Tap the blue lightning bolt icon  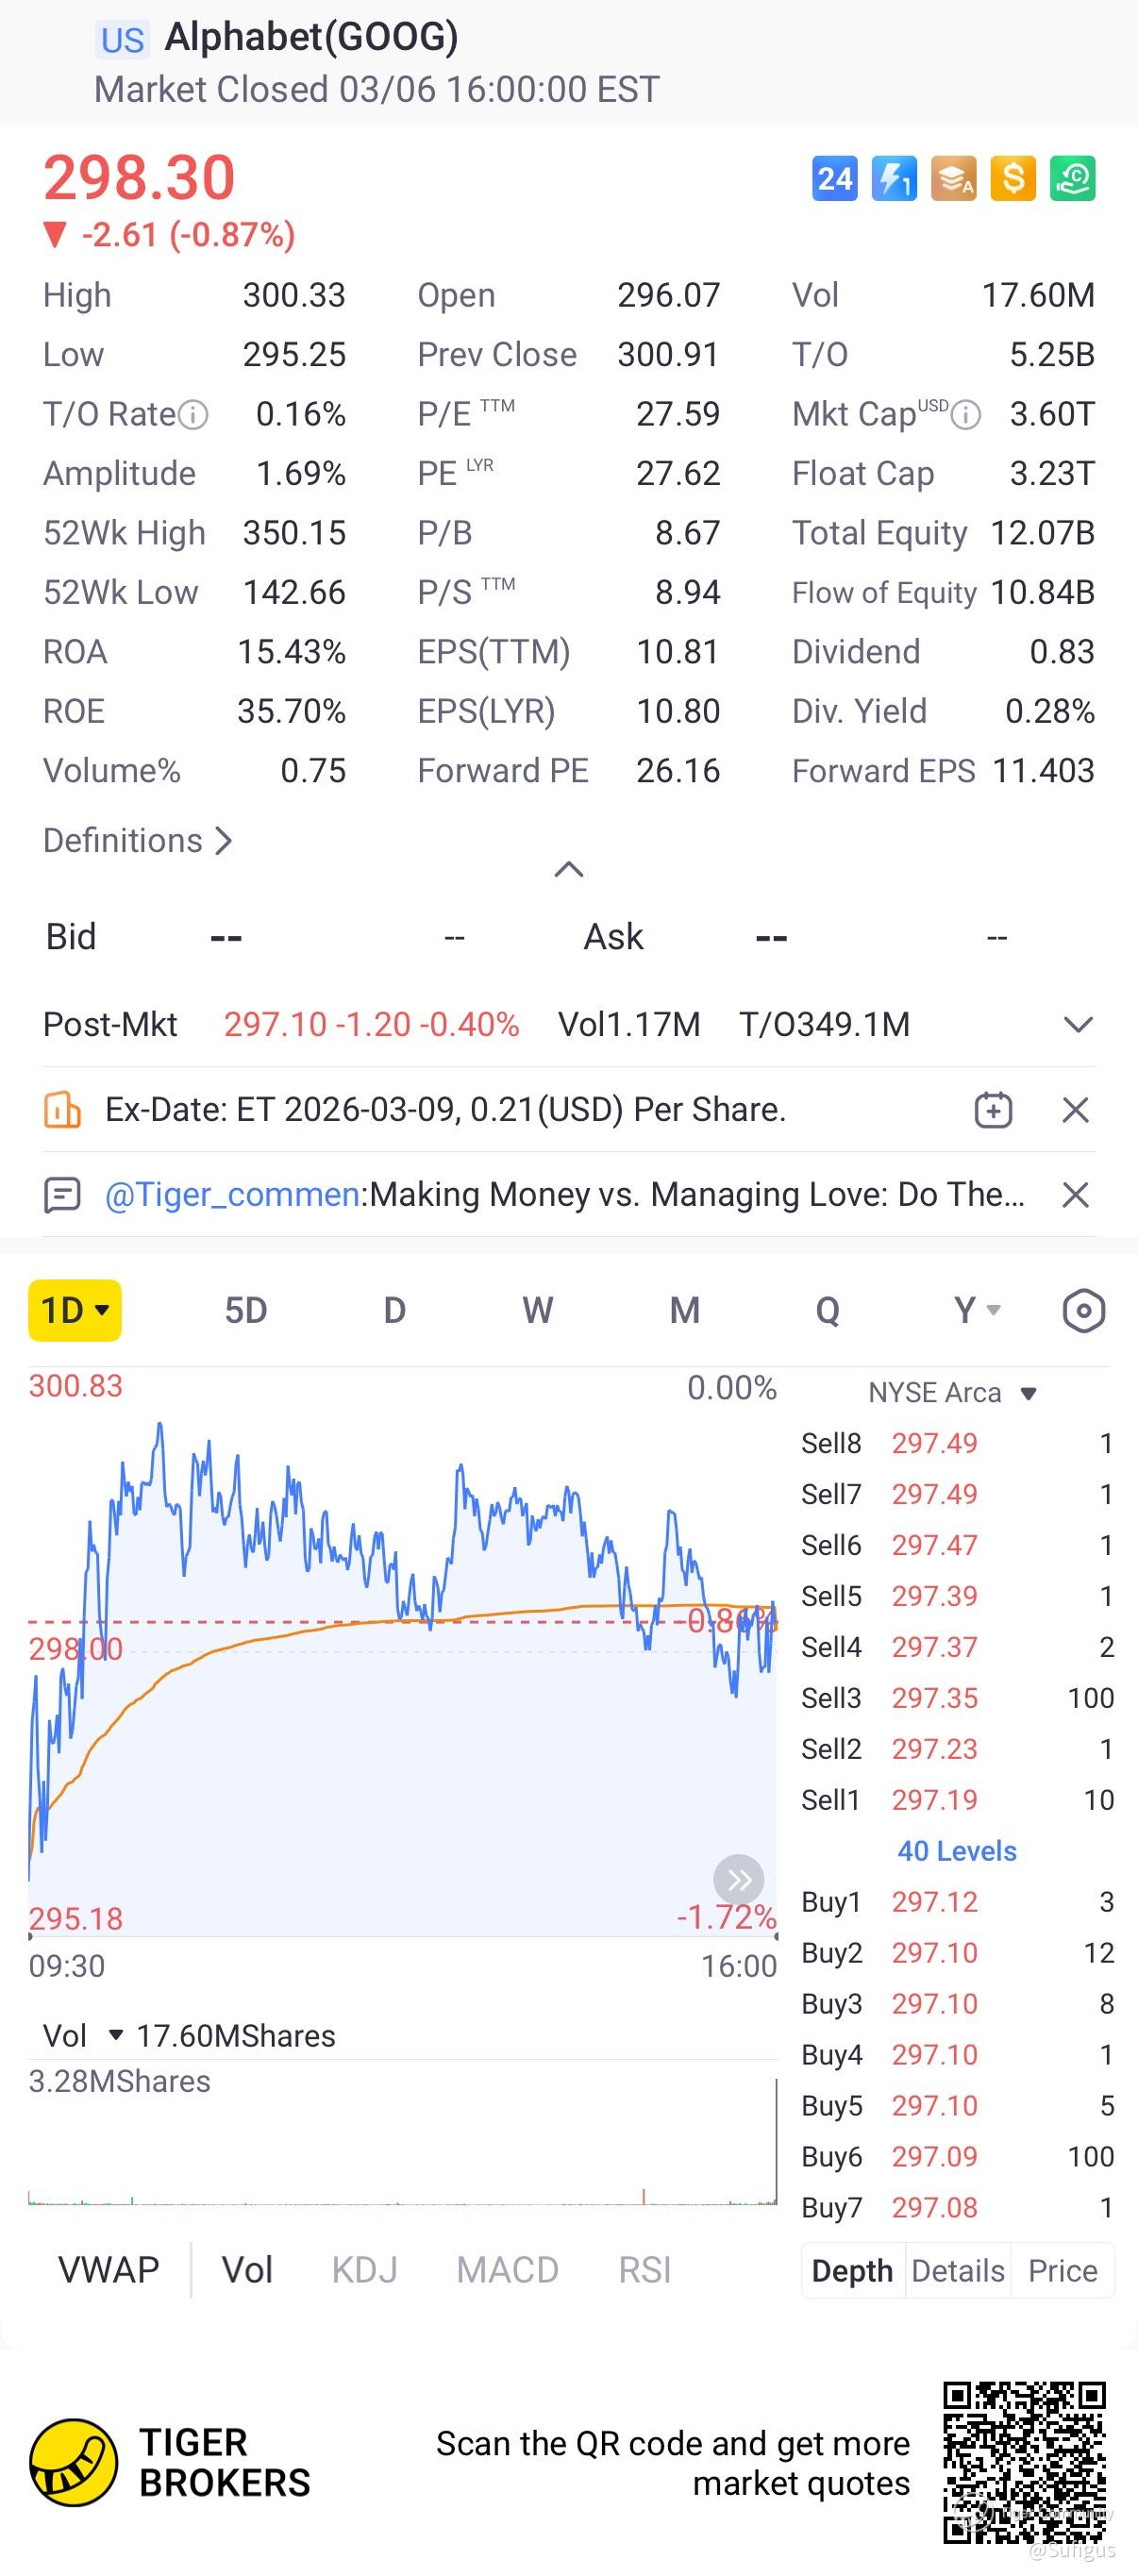894,179
